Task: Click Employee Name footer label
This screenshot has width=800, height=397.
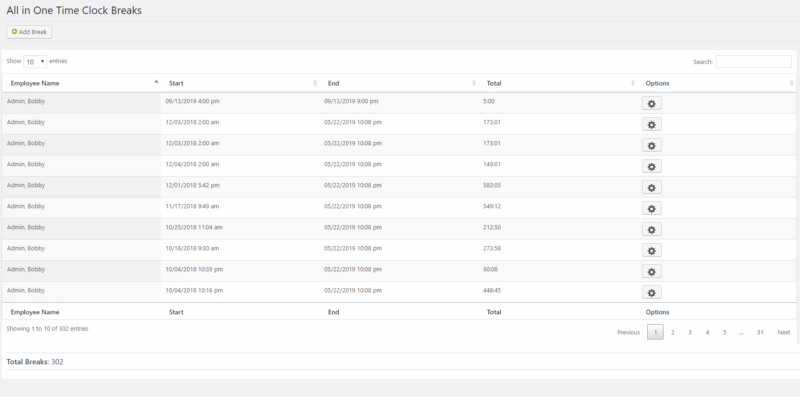Action: pyautogui.click(x=35, y=312)
